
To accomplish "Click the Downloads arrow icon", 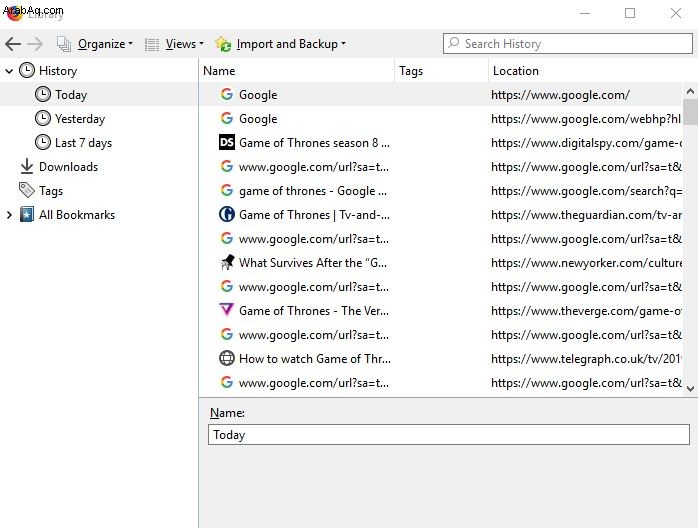I will [x=27, y=167].
